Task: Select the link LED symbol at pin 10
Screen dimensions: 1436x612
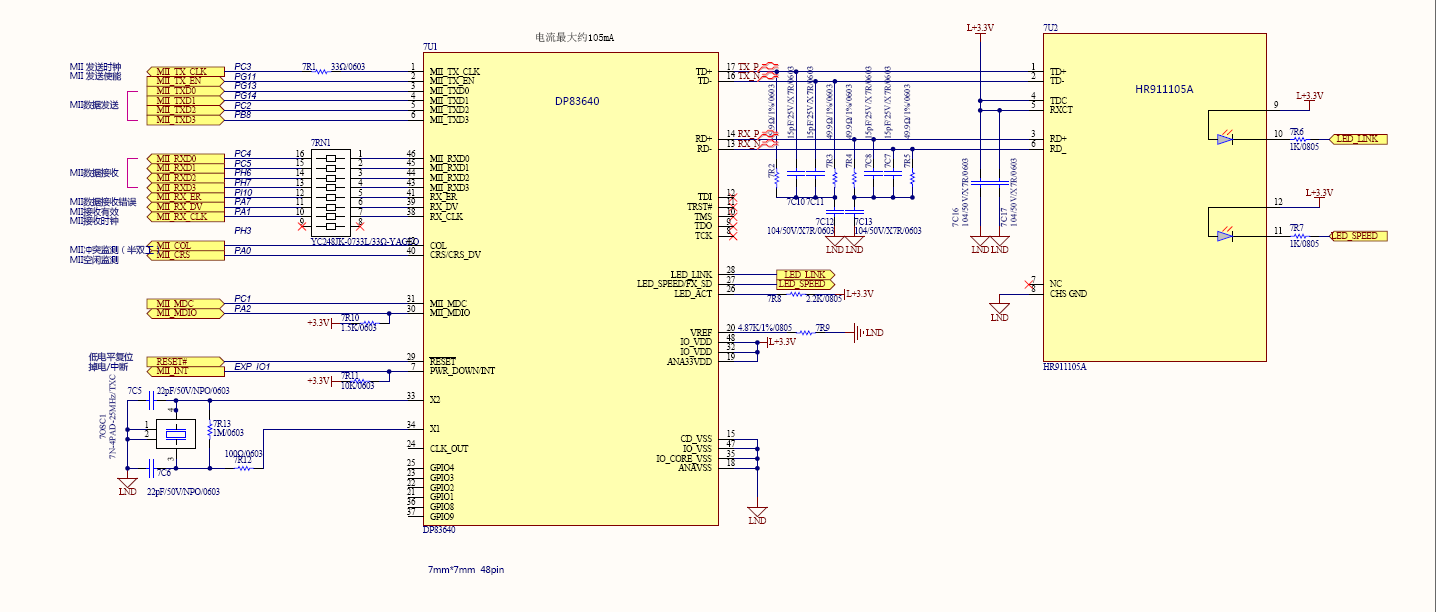Action: [x=1225, y=139]
